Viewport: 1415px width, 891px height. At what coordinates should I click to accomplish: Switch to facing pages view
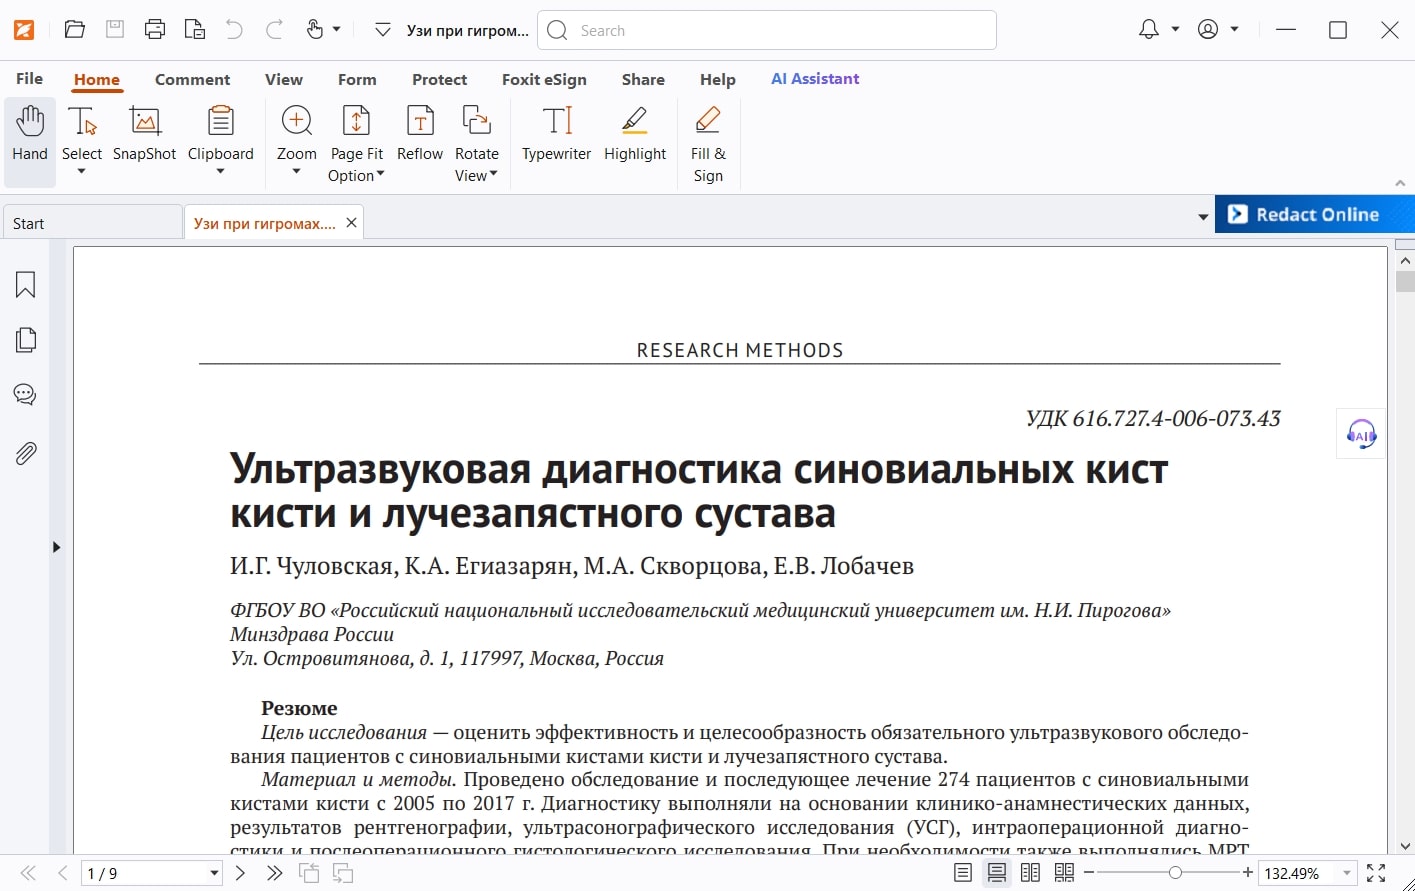[x=1030, y=873]
